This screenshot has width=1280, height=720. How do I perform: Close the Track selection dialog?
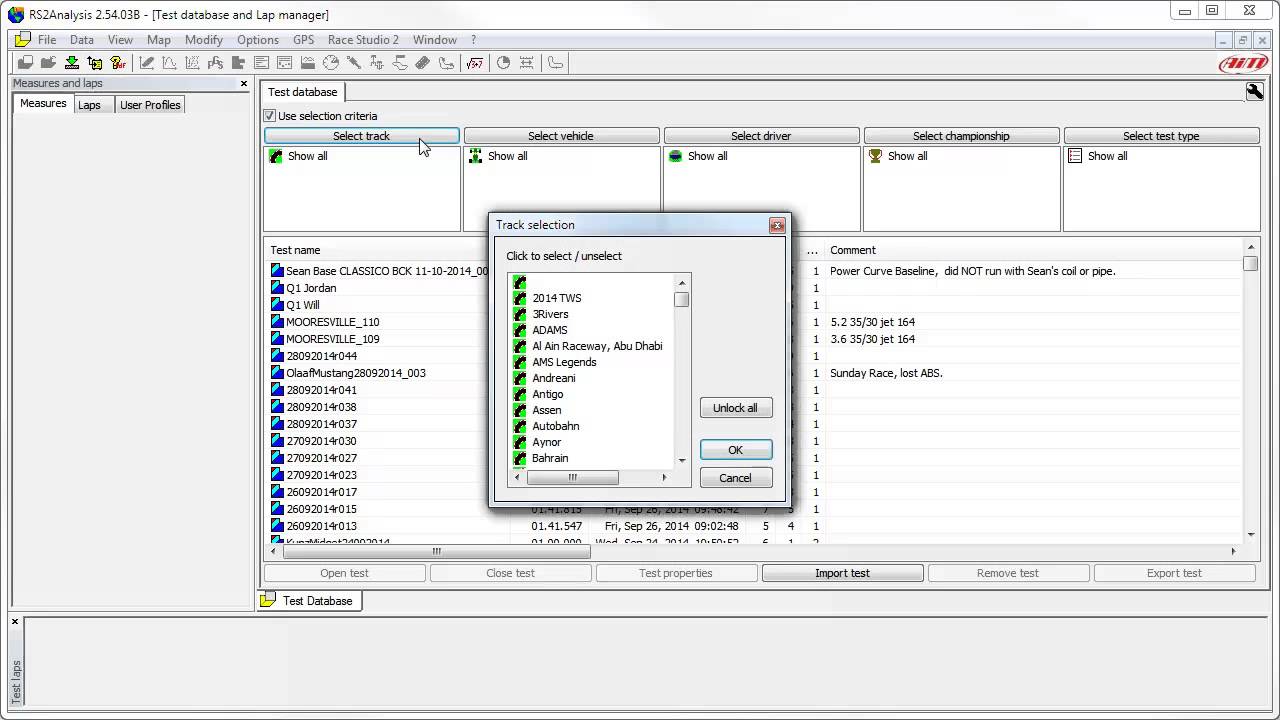coord(777,225)
